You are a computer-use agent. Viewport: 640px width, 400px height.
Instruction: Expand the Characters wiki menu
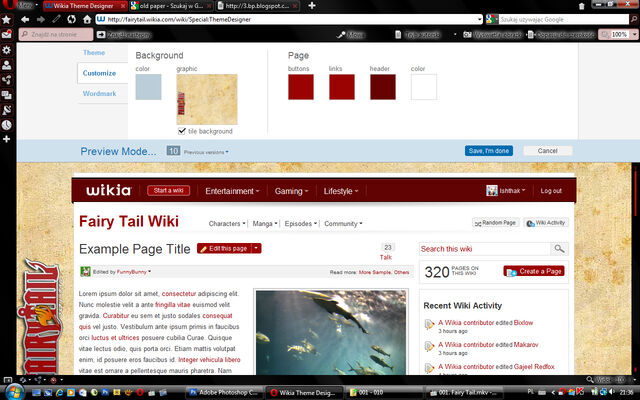(227, 224)
